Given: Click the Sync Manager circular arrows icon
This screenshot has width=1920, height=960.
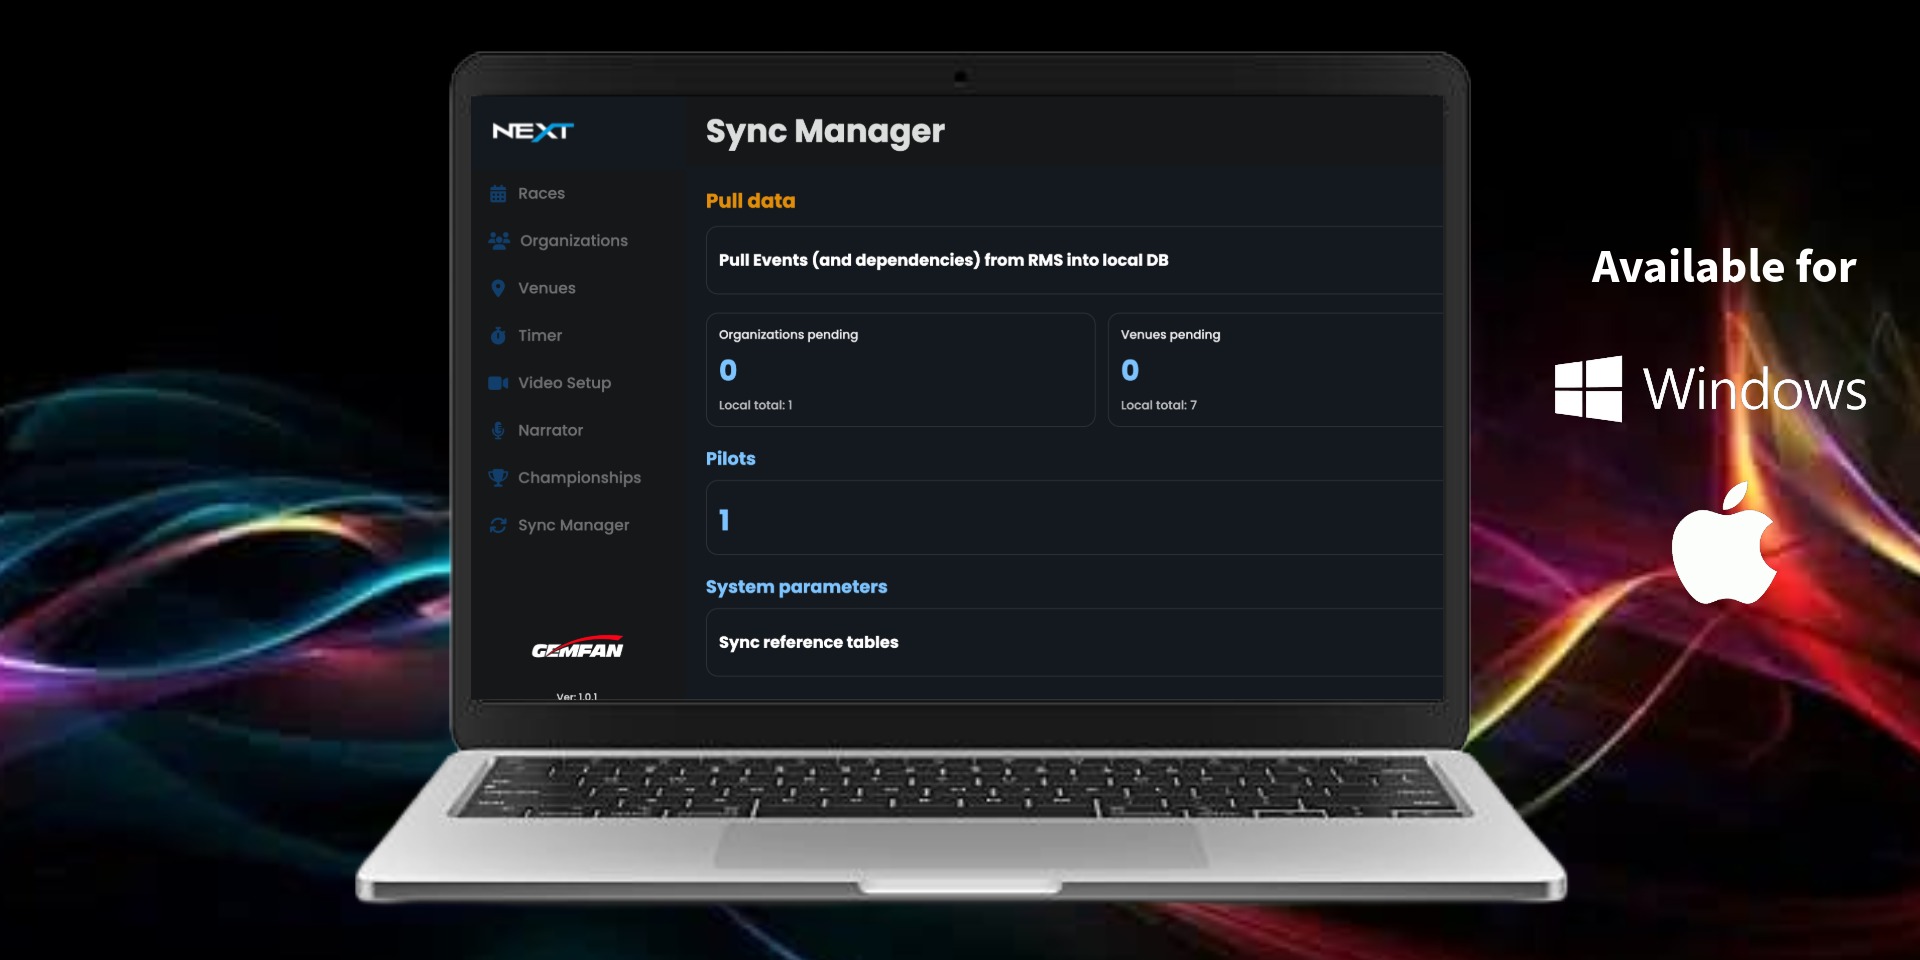Looking at the screenshot, I should (x=499, y=525).
